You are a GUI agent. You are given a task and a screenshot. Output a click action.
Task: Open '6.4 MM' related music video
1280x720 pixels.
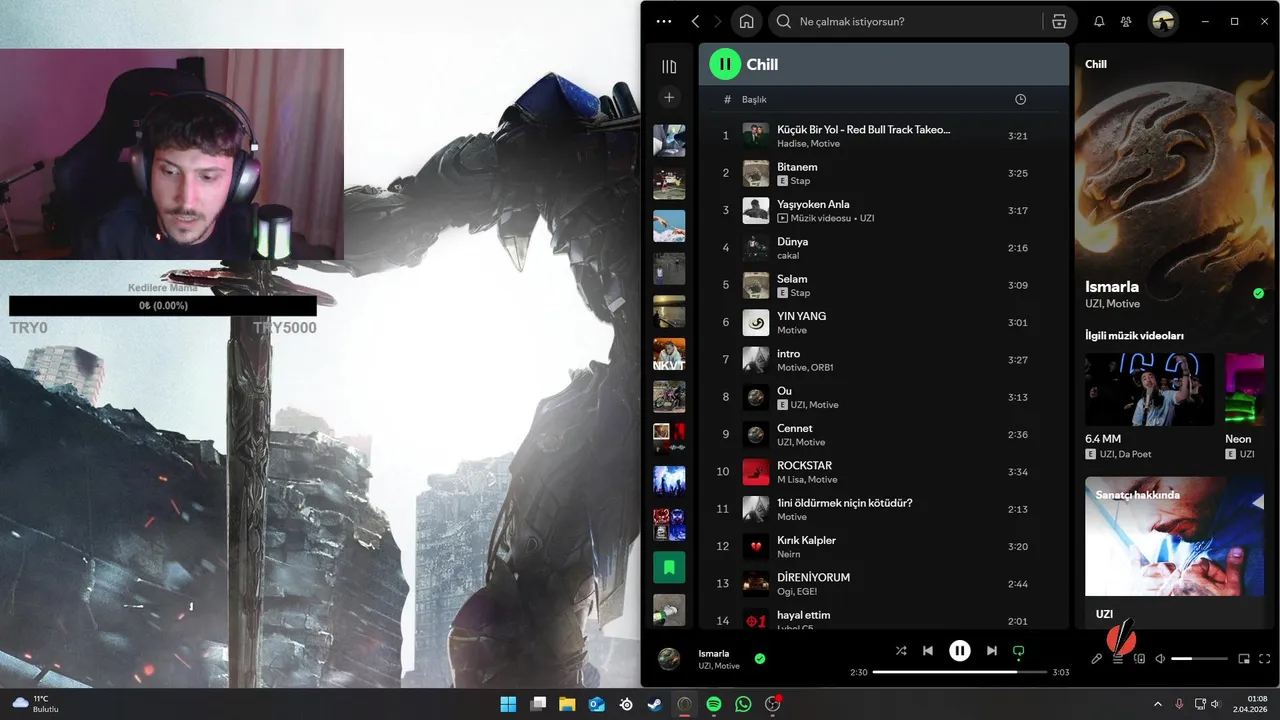click(x=1149, y=390)
